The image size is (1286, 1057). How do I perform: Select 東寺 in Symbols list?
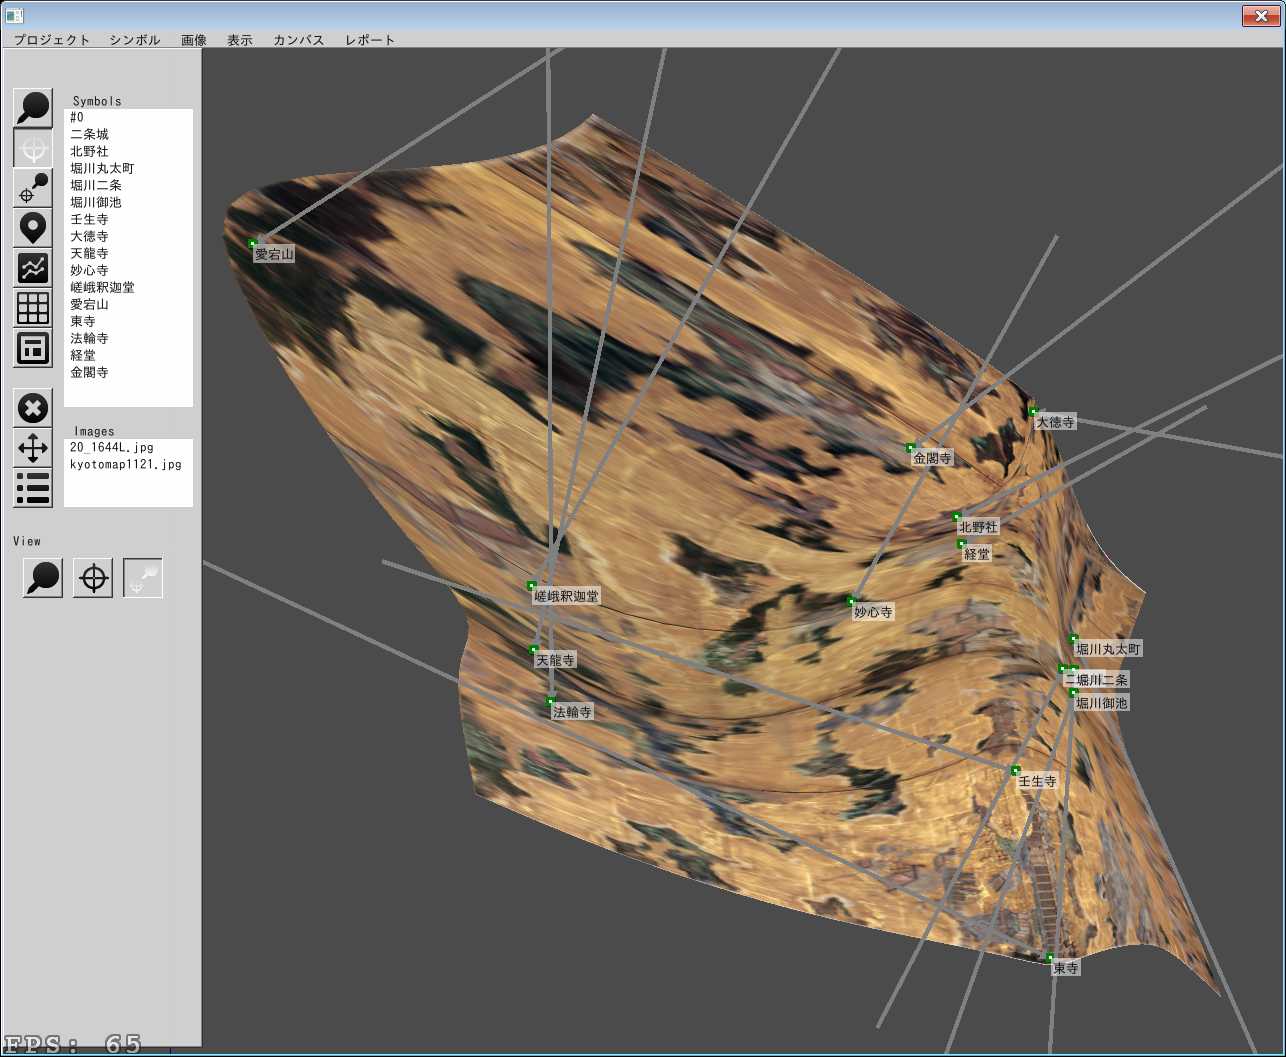[128, 321]
